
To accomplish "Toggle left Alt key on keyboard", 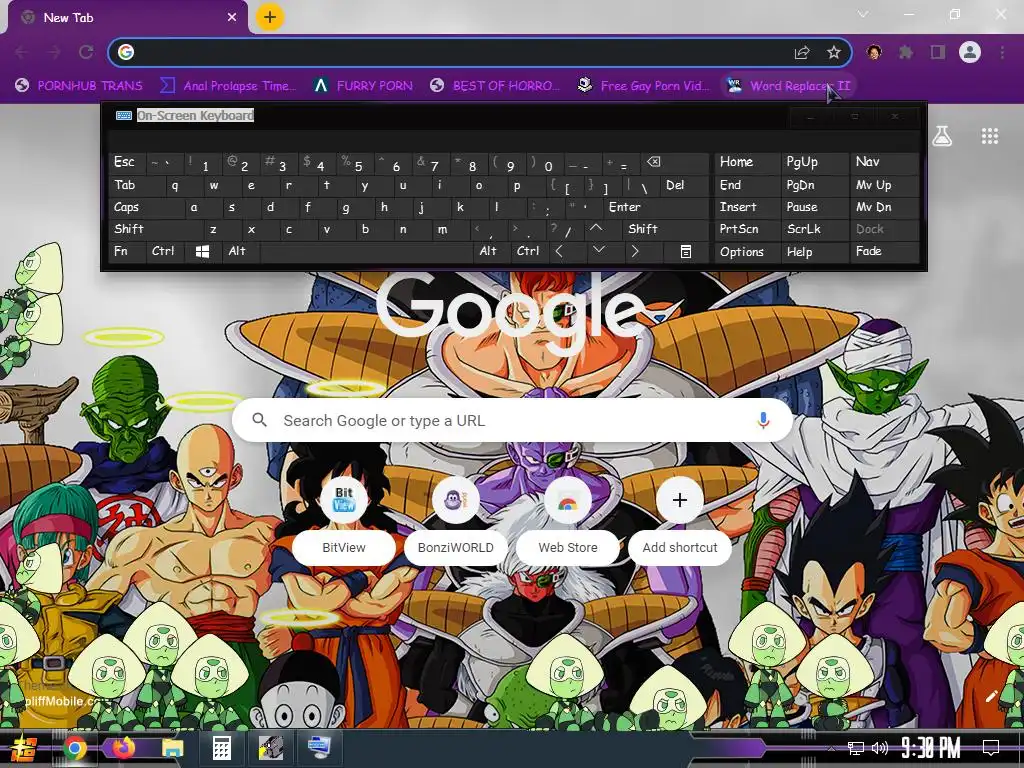I will 241,251.
